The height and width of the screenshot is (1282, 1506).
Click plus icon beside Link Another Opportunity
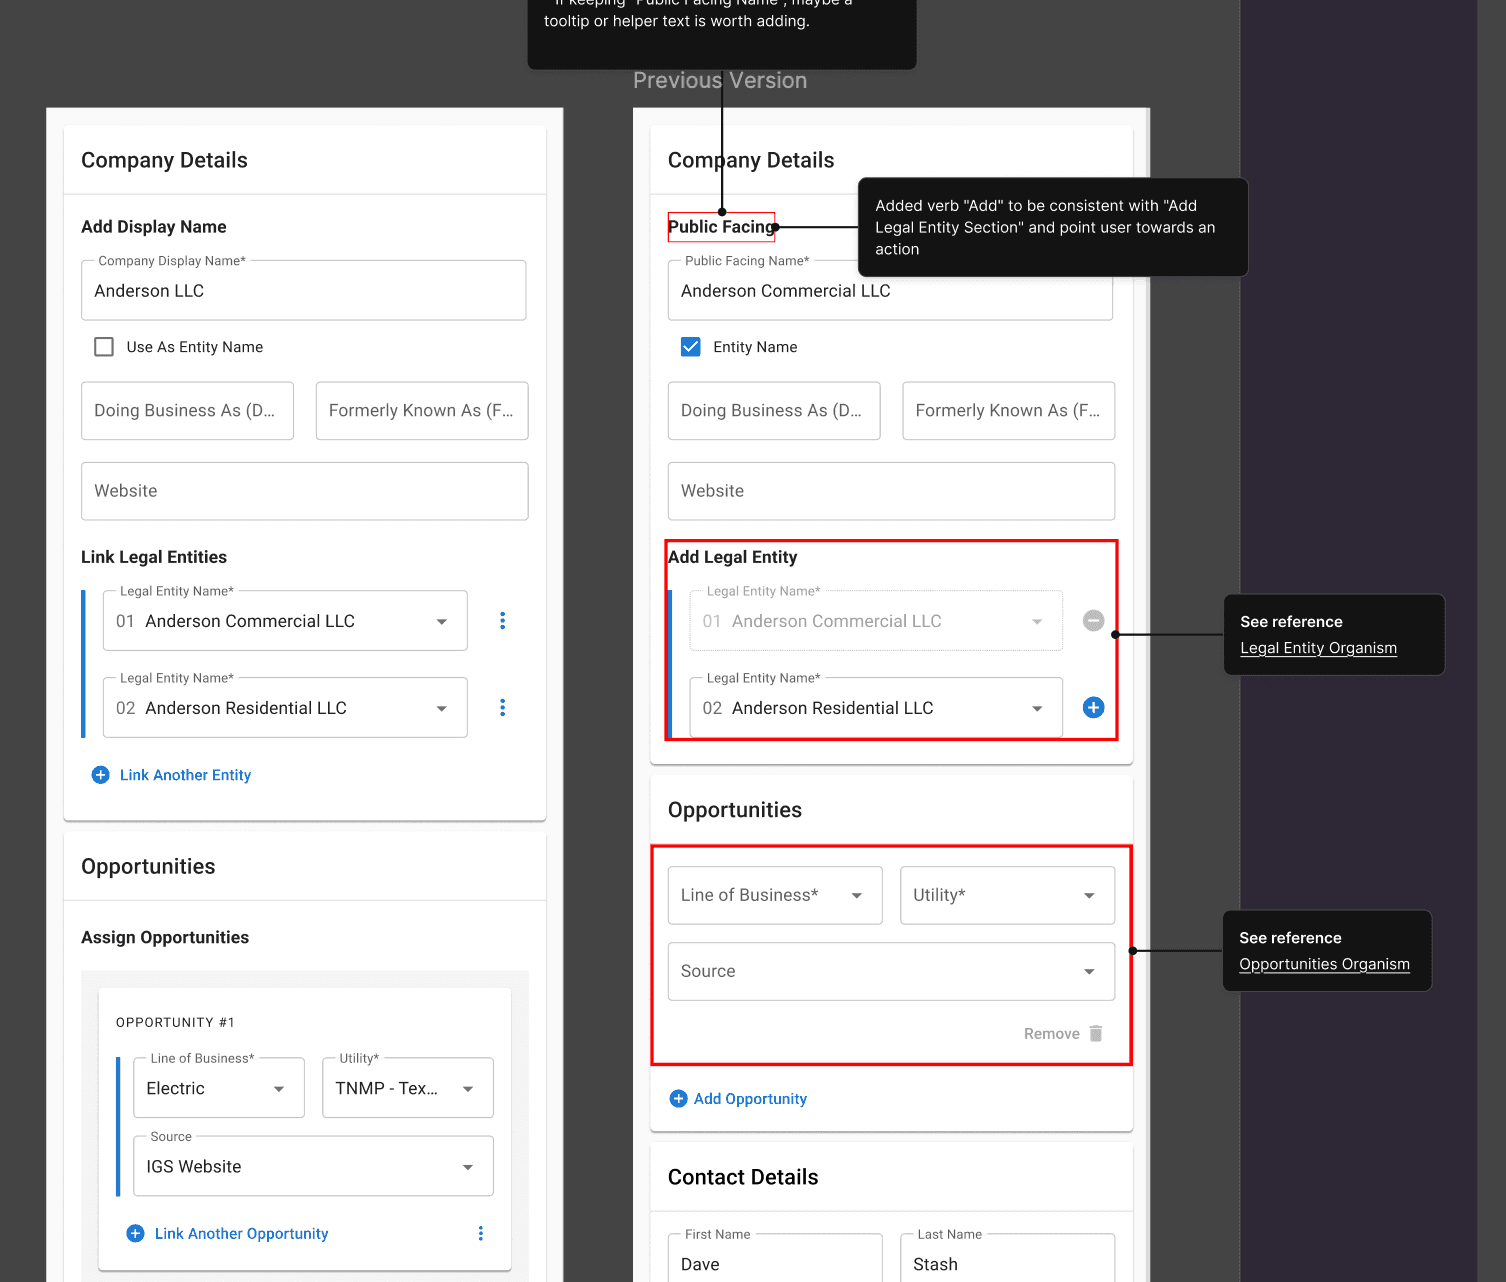pyautogui.click(x=136, y=1234)
